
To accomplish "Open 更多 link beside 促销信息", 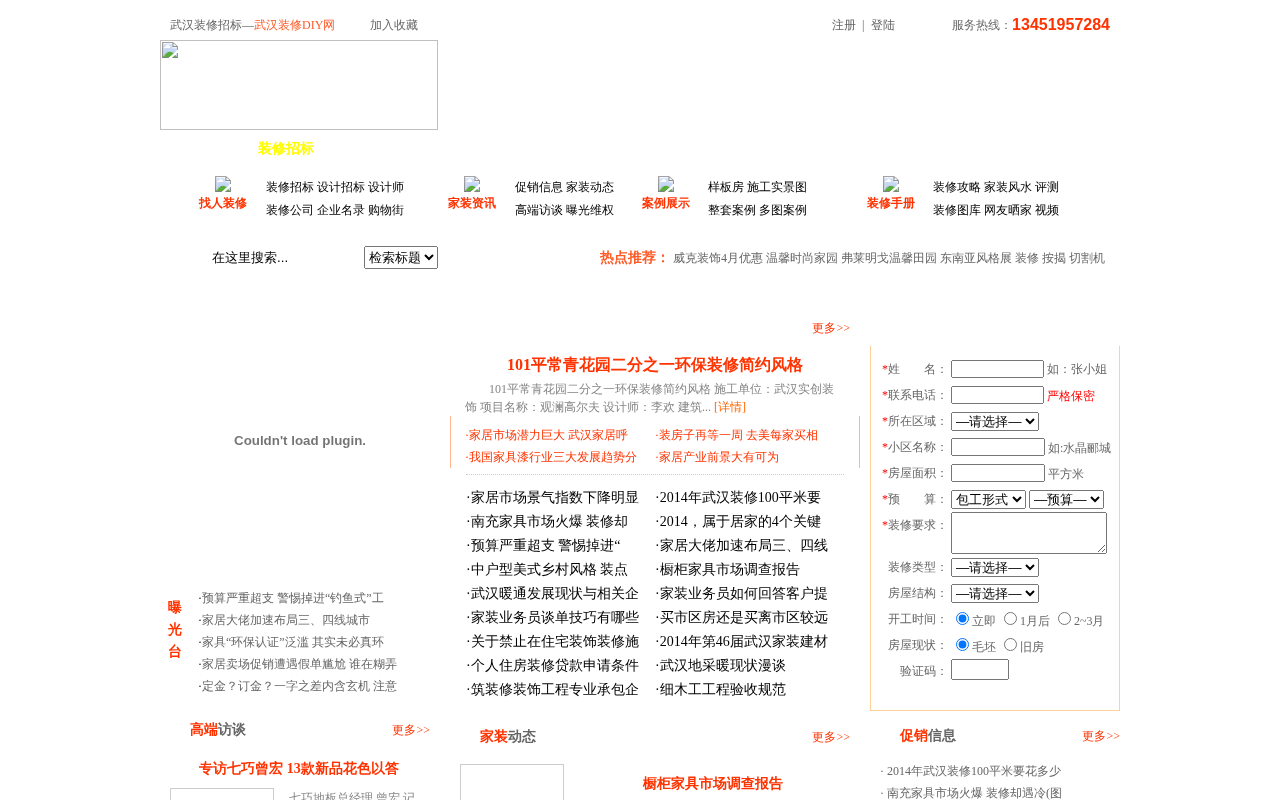I will tap(1101, 737).
